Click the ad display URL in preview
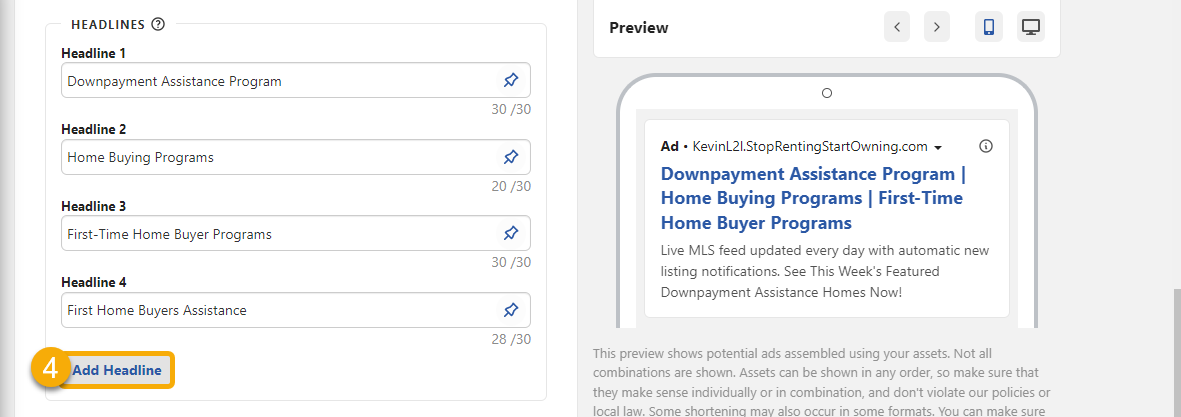Screen dimensions: 1181x417 [810, 146]
